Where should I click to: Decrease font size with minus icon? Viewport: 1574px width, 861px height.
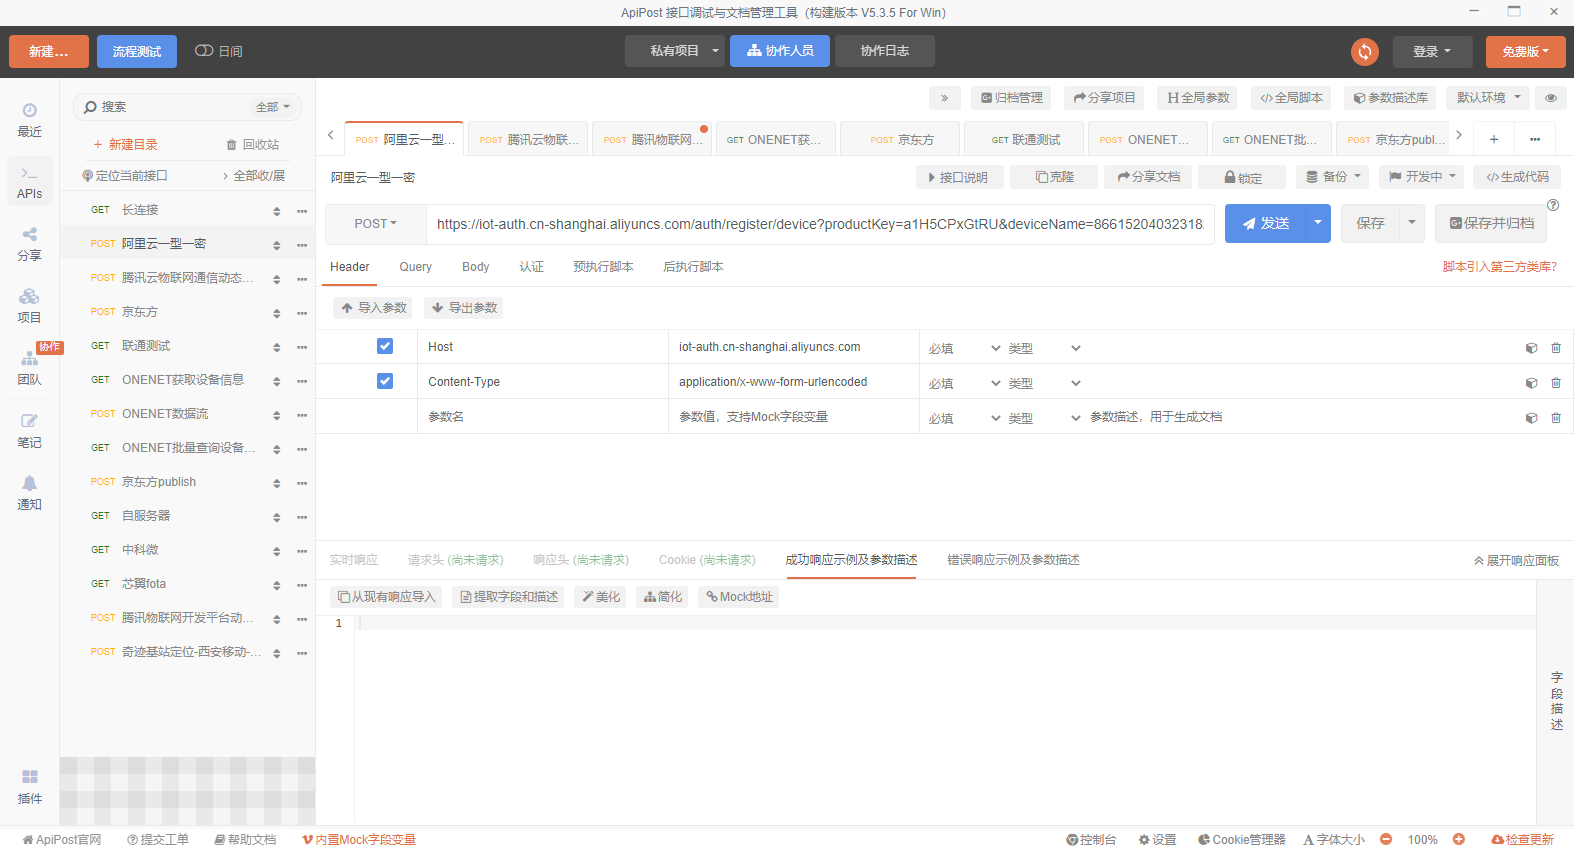1386,840
